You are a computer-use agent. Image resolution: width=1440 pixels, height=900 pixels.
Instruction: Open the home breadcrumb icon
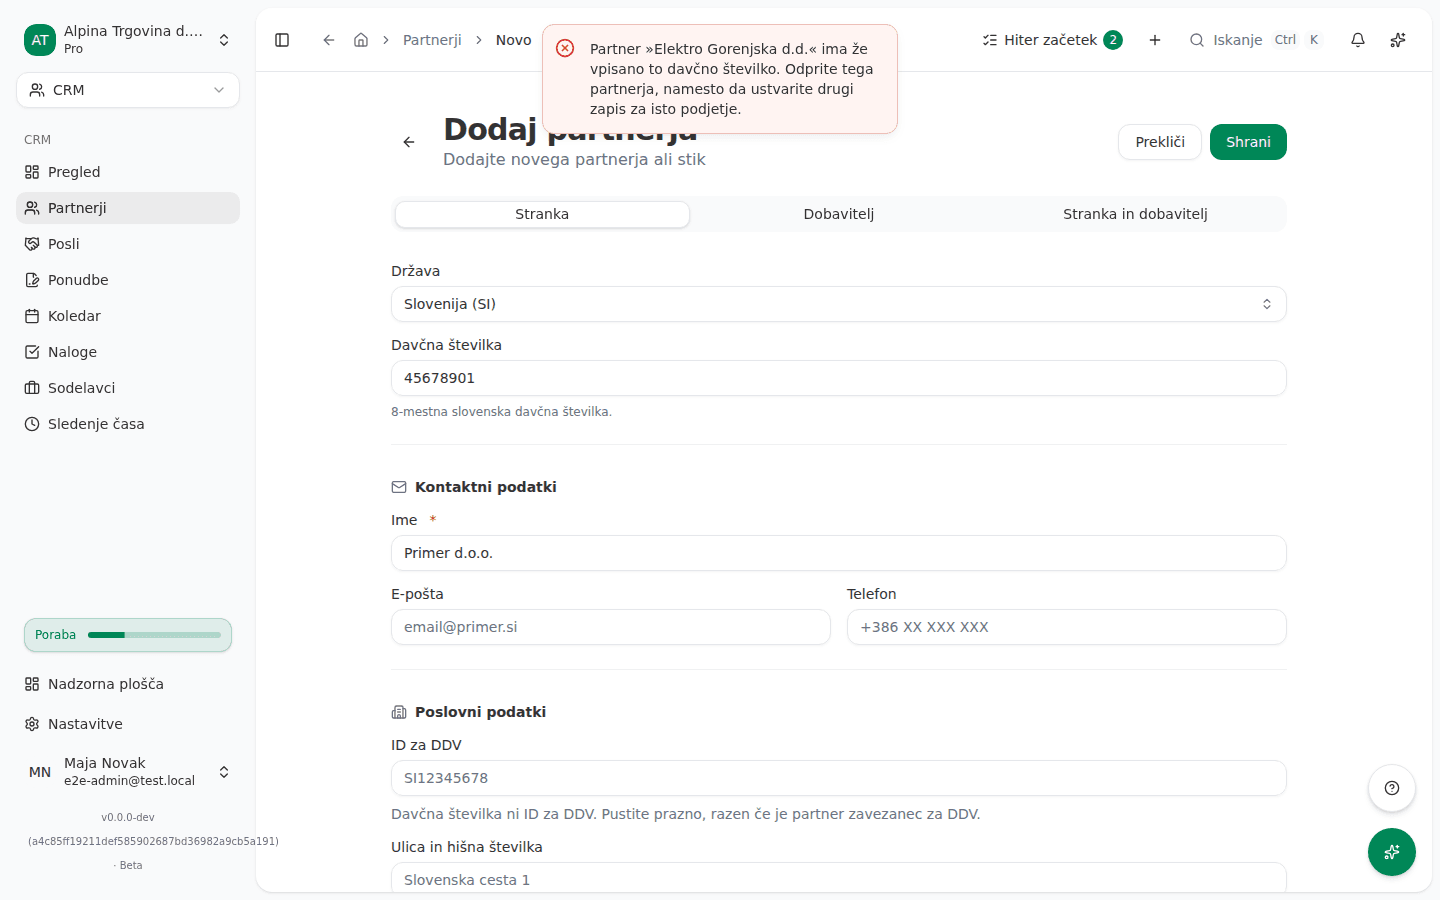(361, 40)
